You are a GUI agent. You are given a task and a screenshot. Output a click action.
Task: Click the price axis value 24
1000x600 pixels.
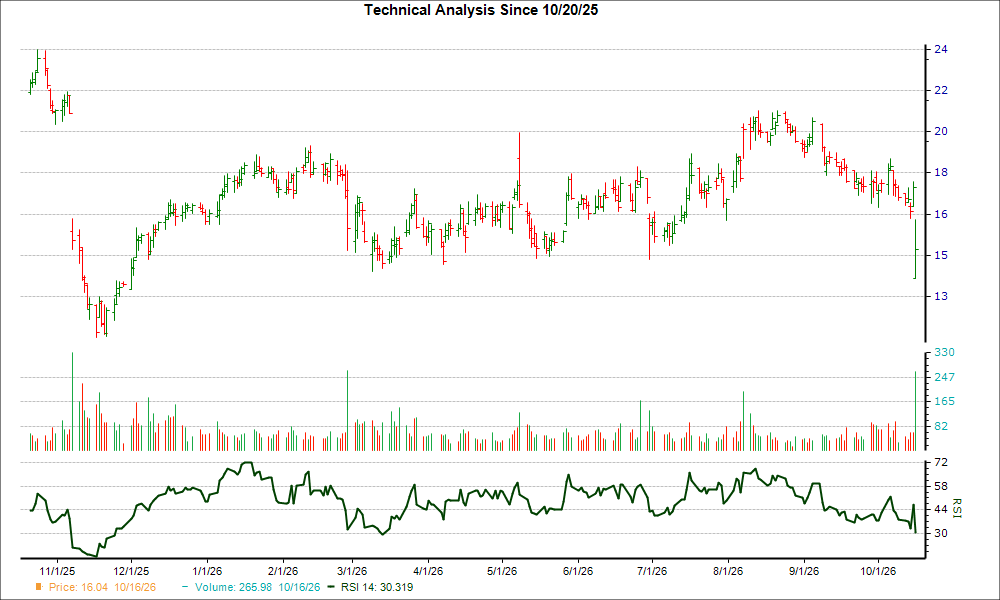[941, 49]
